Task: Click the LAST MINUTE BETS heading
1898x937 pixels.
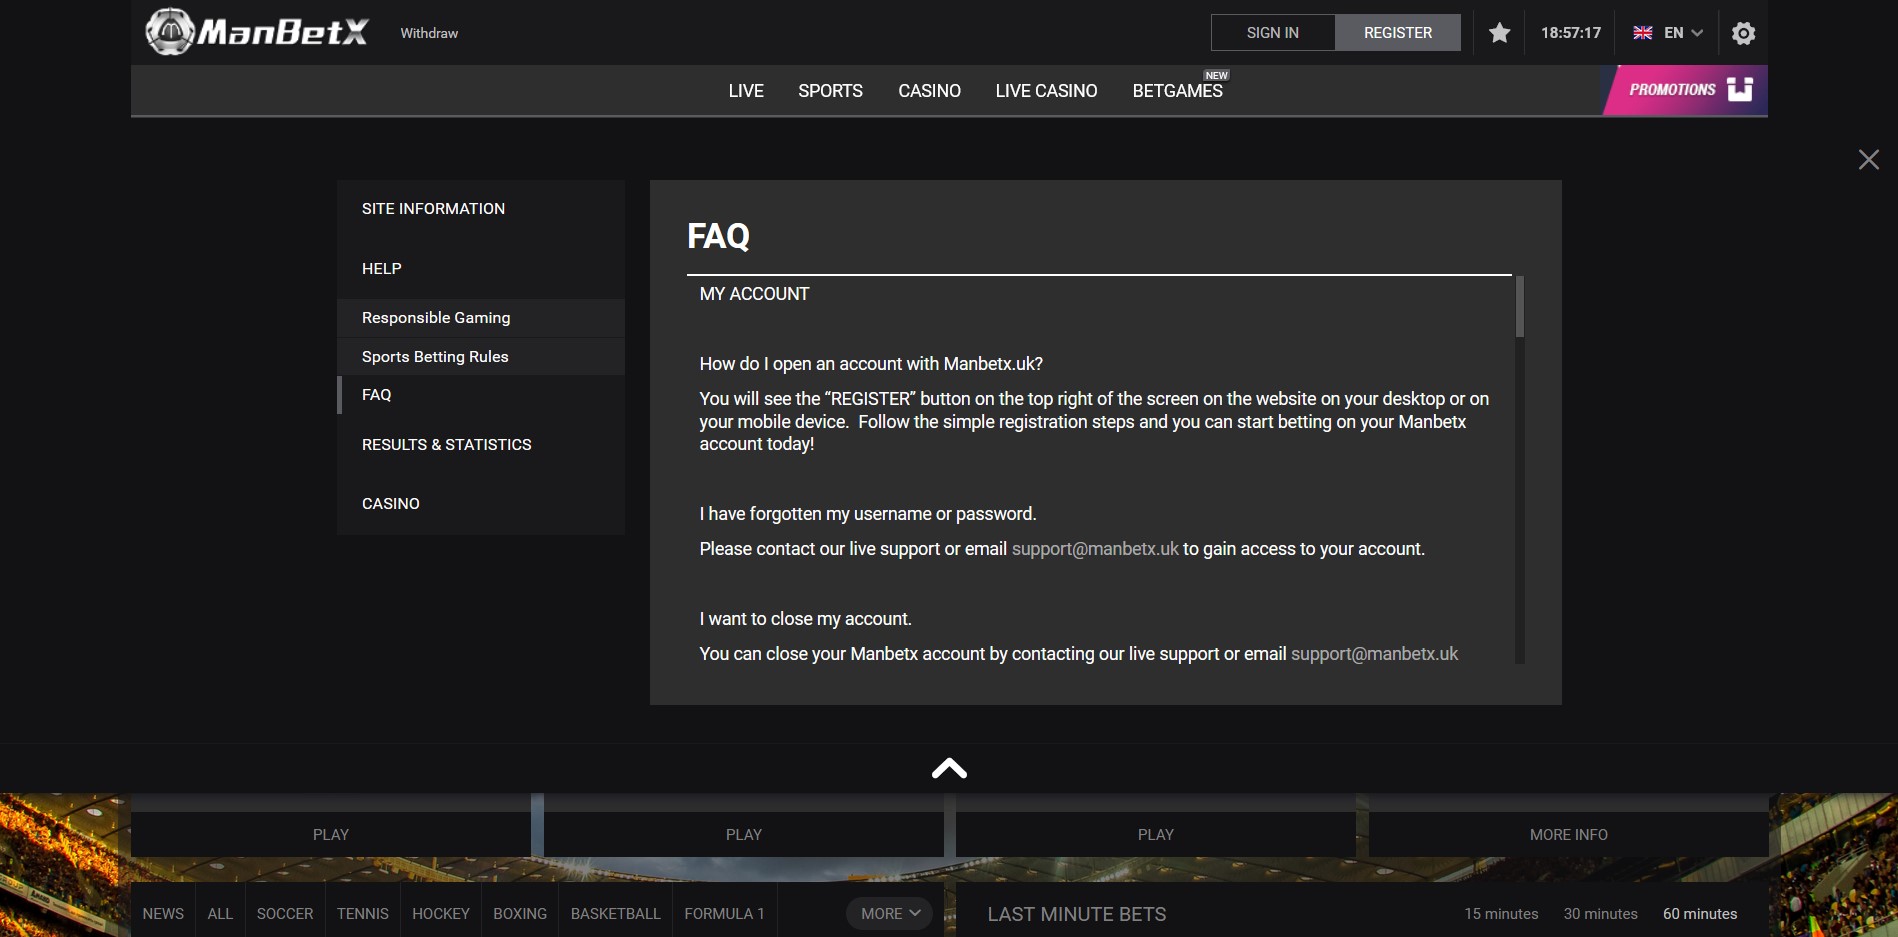Action: pyautogui.click(x=1077, y=914)
